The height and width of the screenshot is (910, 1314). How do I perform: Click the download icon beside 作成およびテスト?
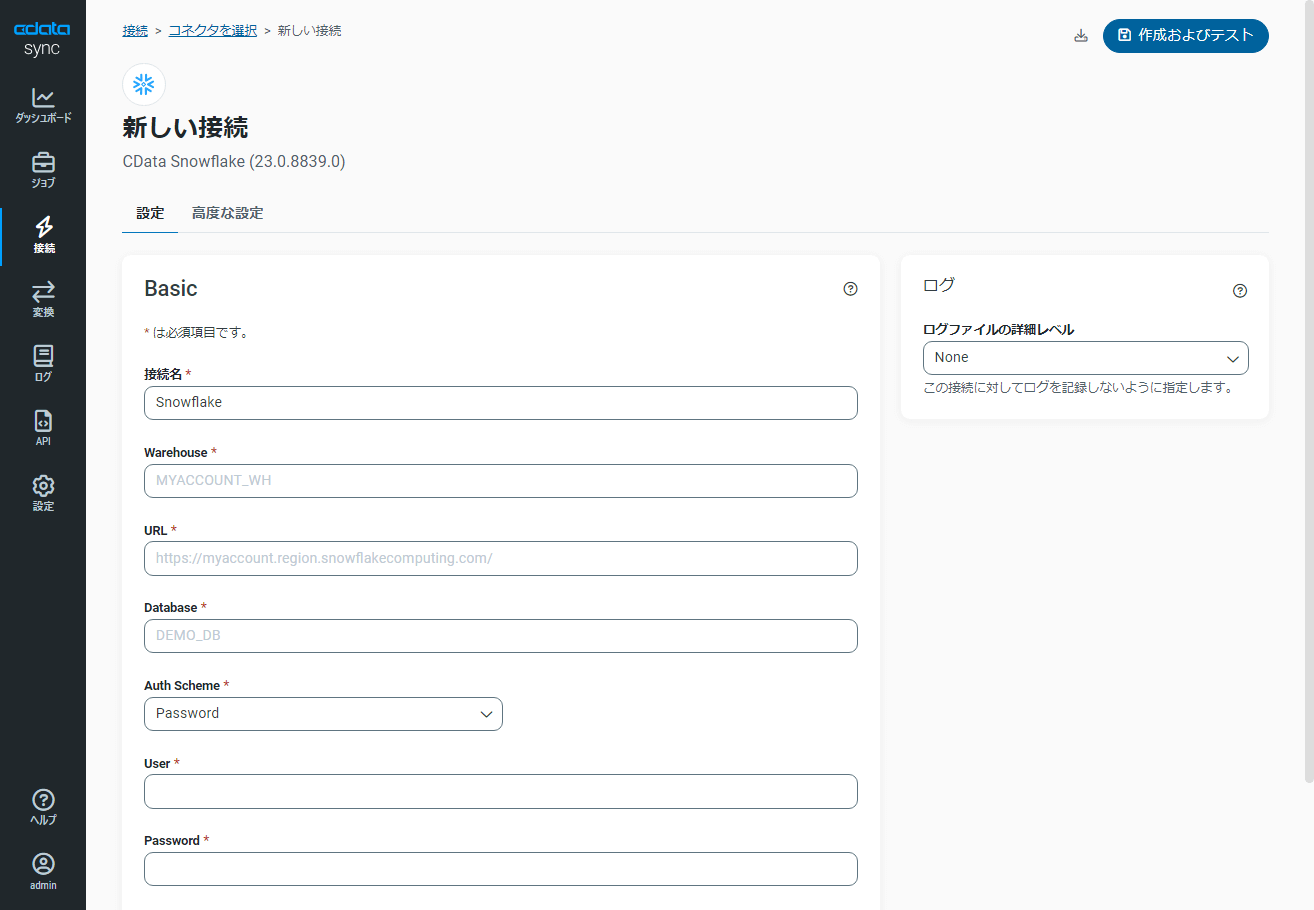[1080, 36]
